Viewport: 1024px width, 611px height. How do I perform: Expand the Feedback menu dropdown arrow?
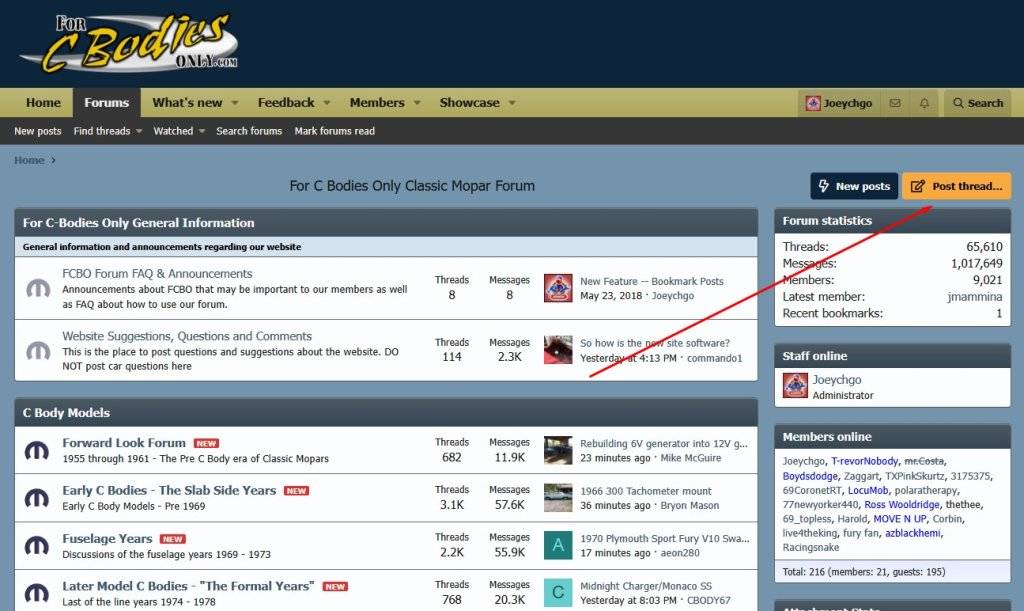327,103
